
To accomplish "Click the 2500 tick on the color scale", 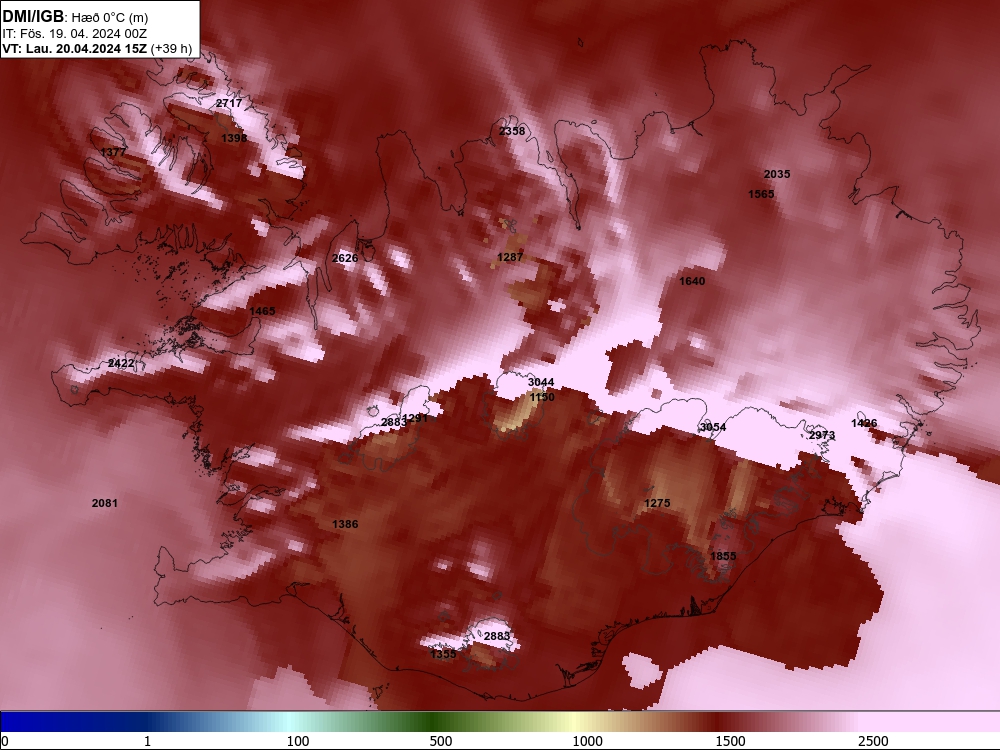I will tap(873, 741).
